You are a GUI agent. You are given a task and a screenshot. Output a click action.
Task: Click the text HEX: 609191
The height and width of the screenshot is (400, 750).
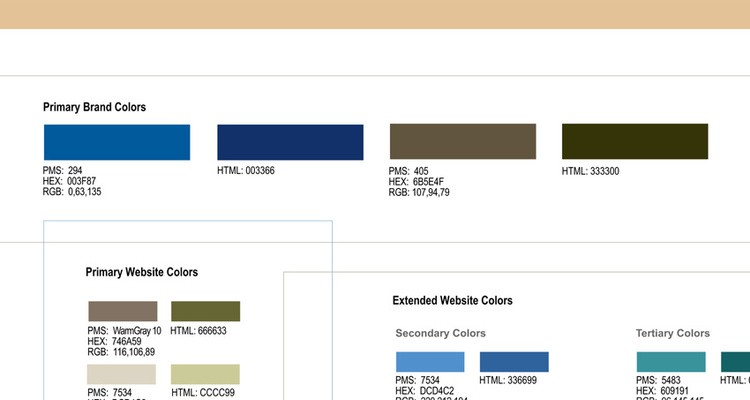pyautogui.click(x=662, y=390)
